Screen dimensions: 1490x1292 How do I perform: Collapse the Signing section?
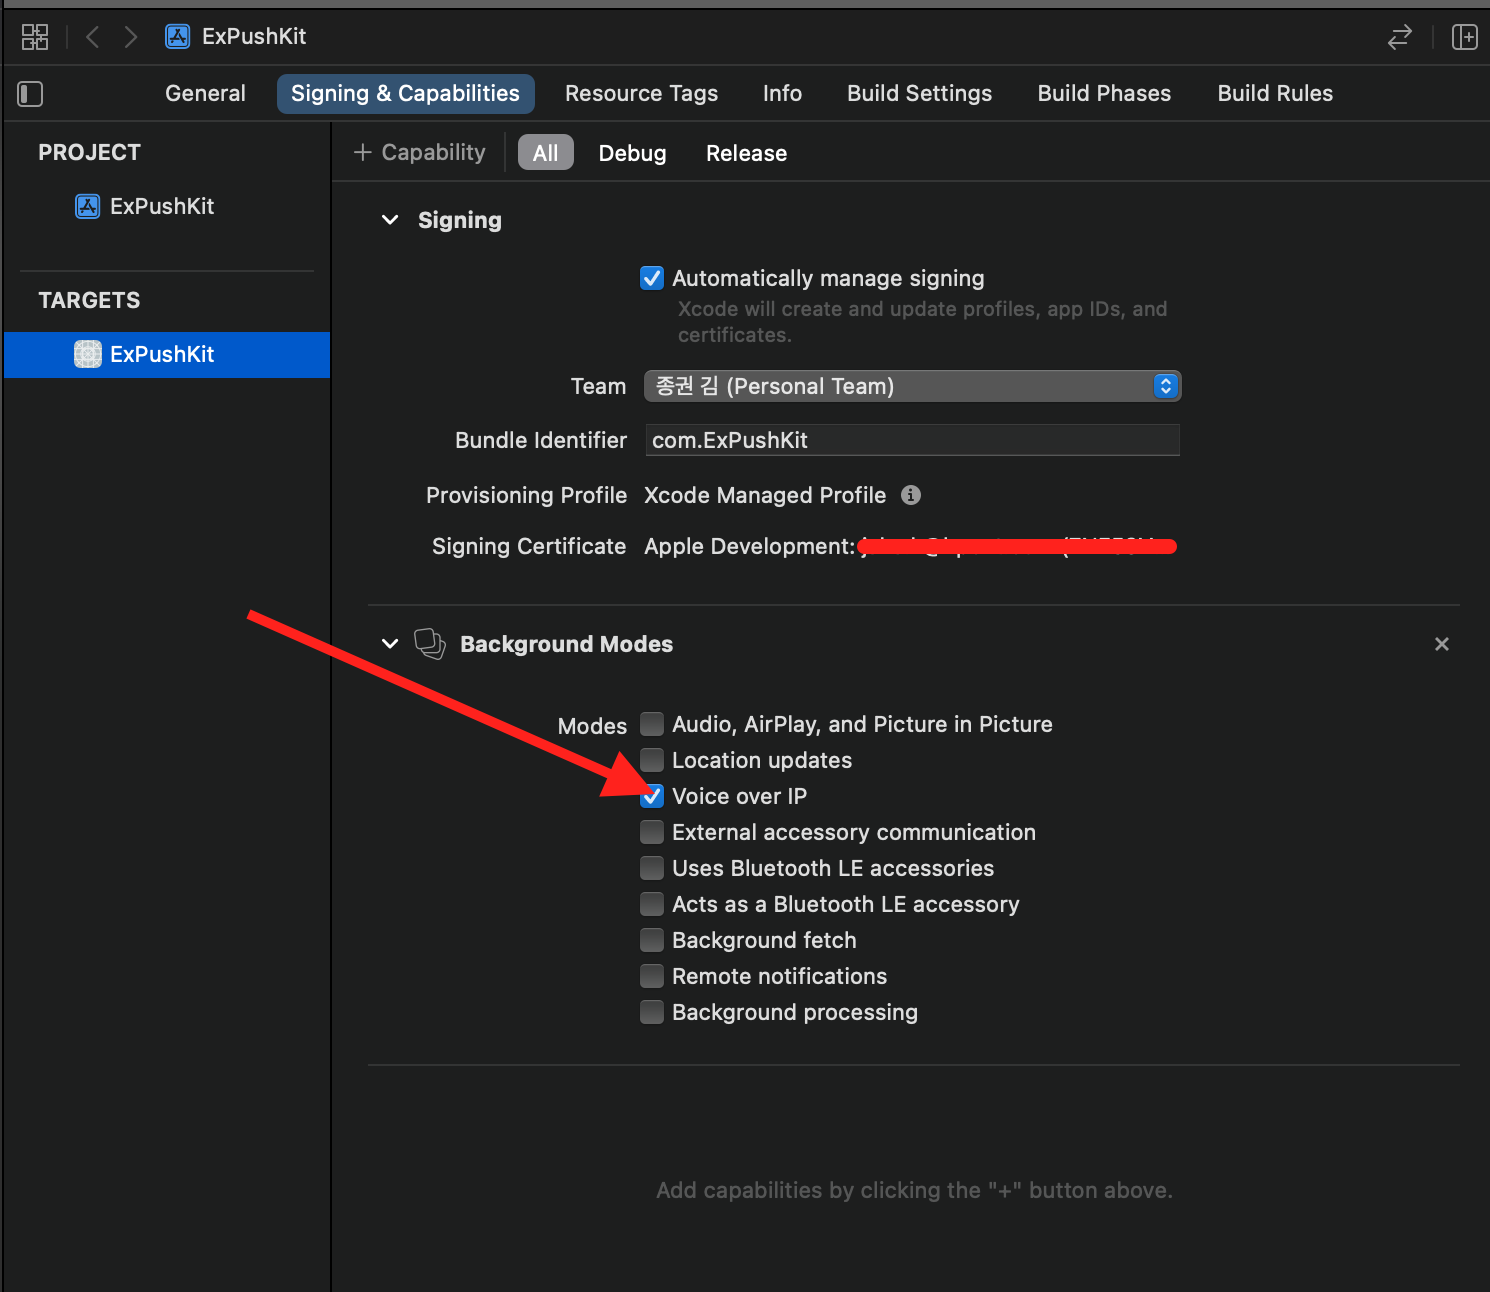click(391, 220)
